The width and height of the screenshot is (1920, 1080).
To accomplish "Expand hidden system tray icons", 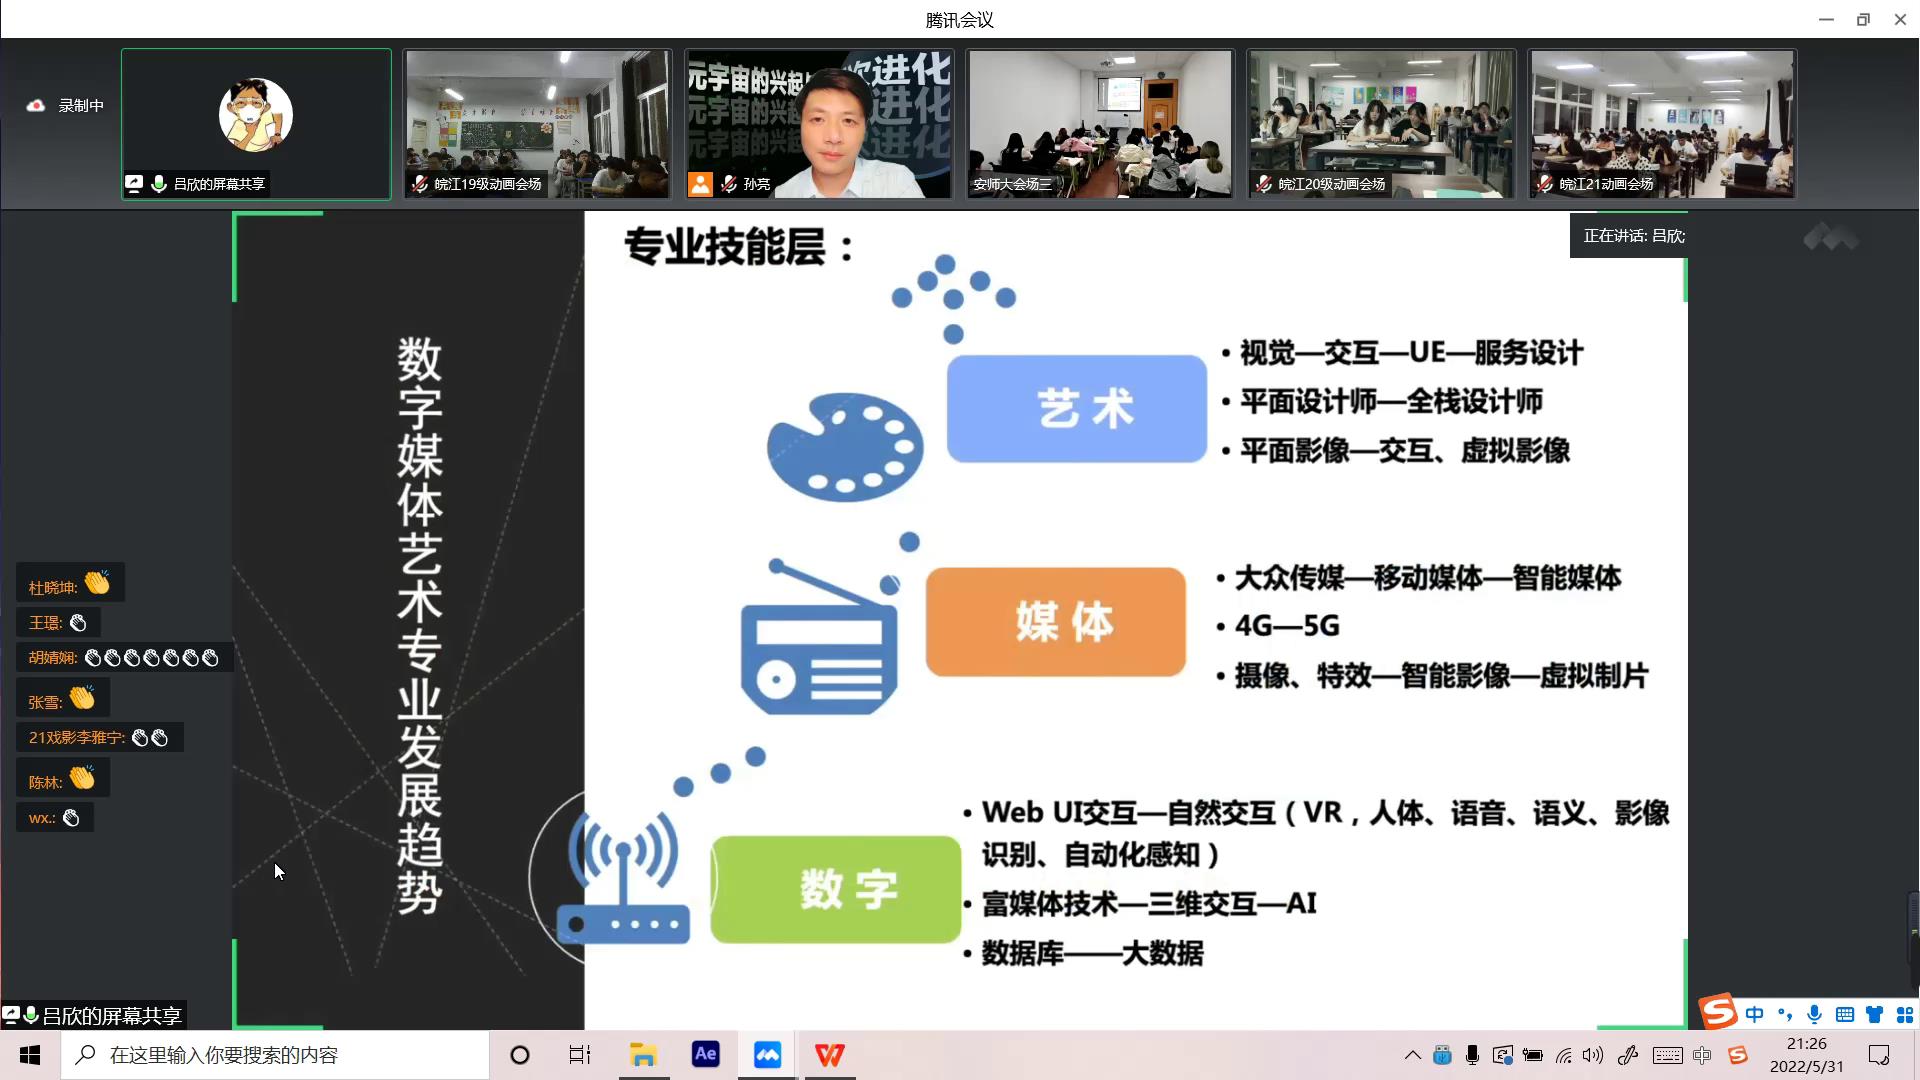I will tap(1412, 1055).
